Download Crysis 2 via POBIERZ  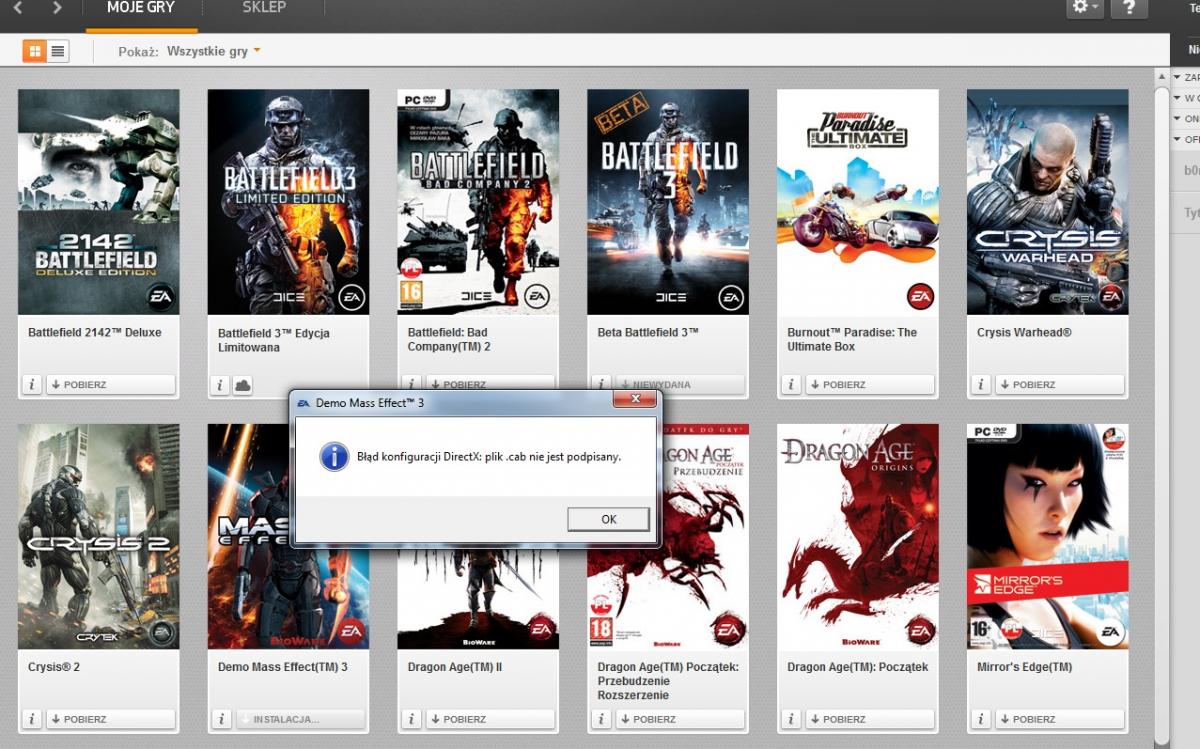(x=110, y=719)
